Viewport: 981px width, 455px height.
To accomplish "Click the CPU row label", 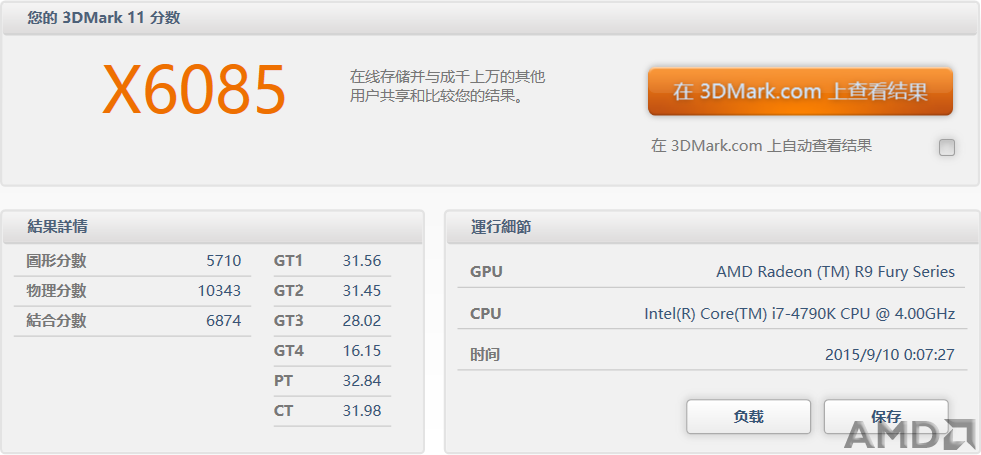I will [485, 314].
